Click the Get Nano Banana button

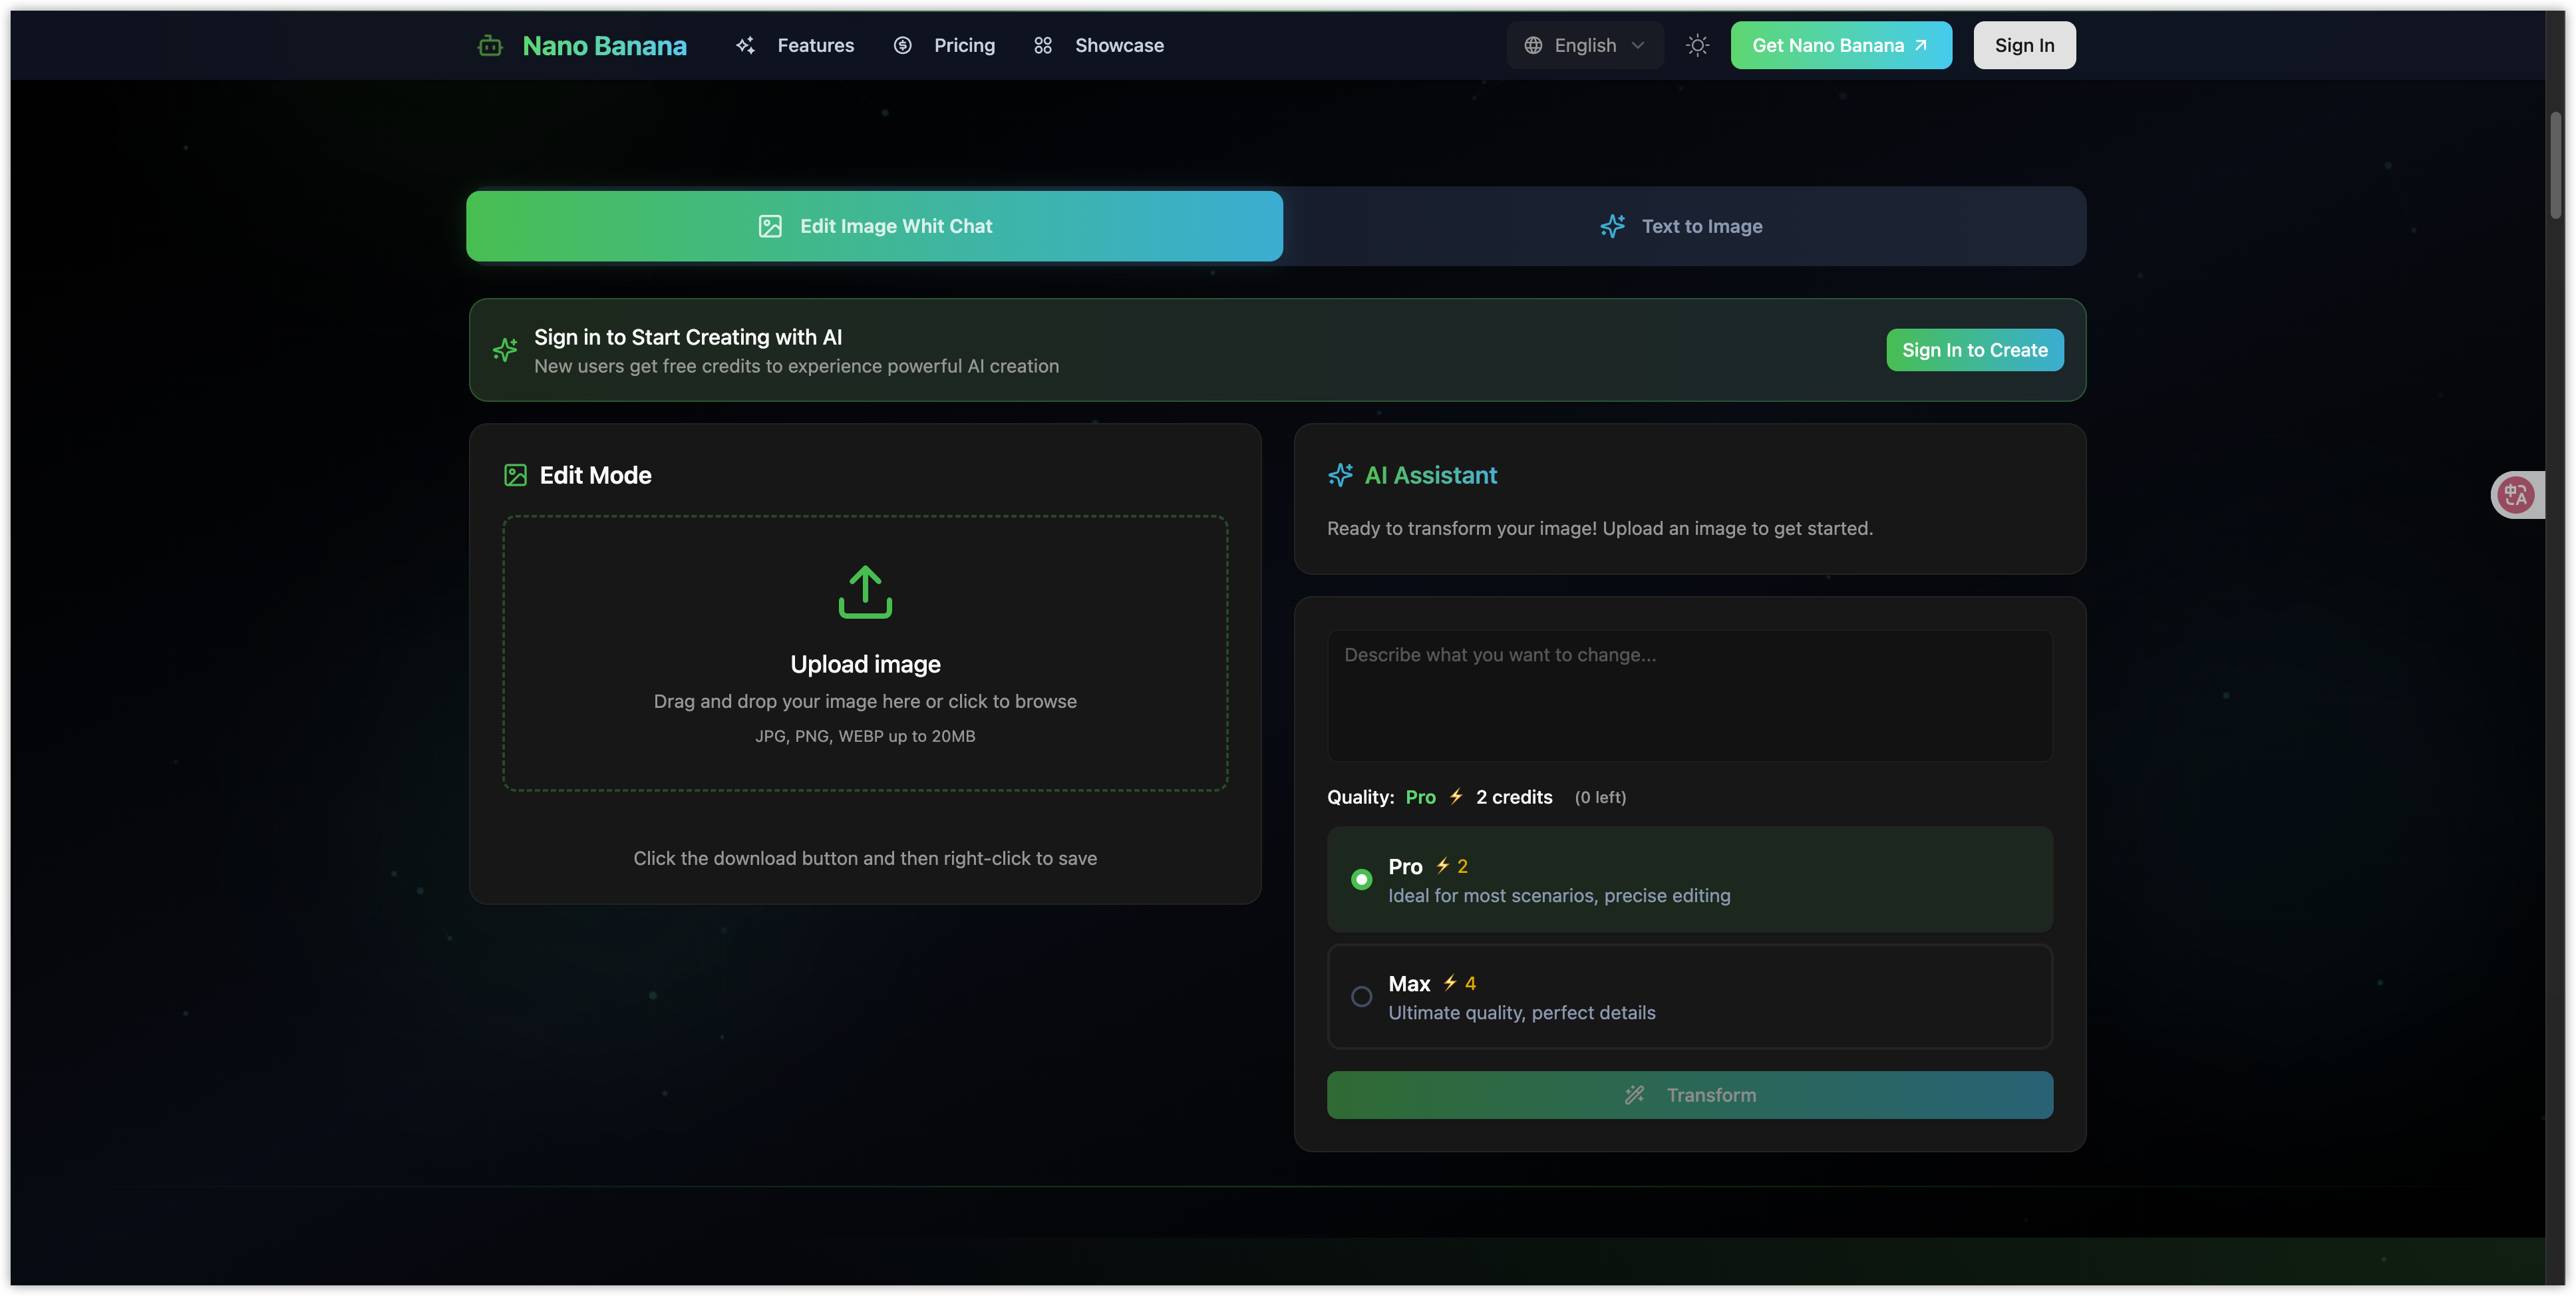click(x=1841, y=45)
